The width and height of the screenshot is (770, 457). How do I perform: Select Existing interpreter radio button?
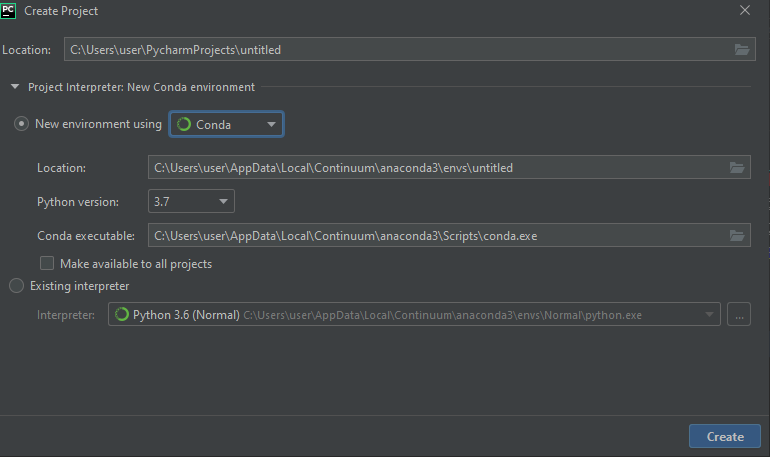pyautogui.click(x=16, y=286)
